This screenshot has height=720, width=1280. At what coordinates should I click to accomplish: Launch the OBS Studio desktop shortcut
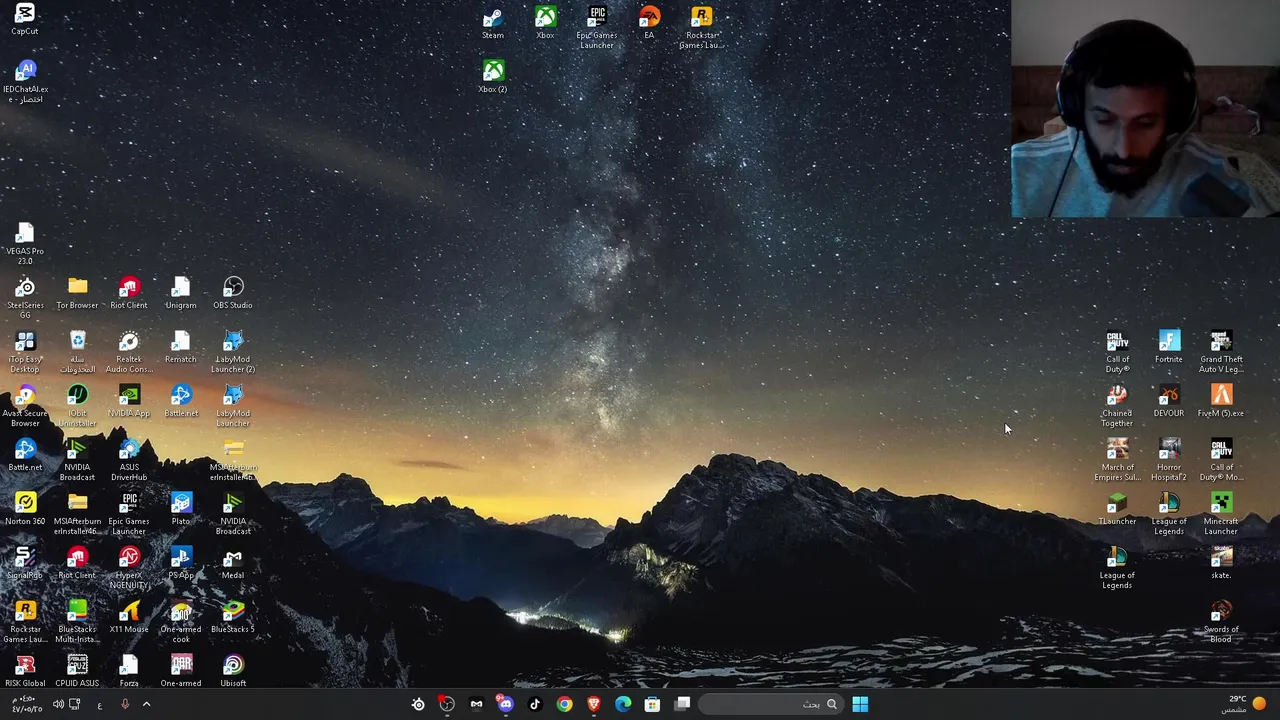233,292
